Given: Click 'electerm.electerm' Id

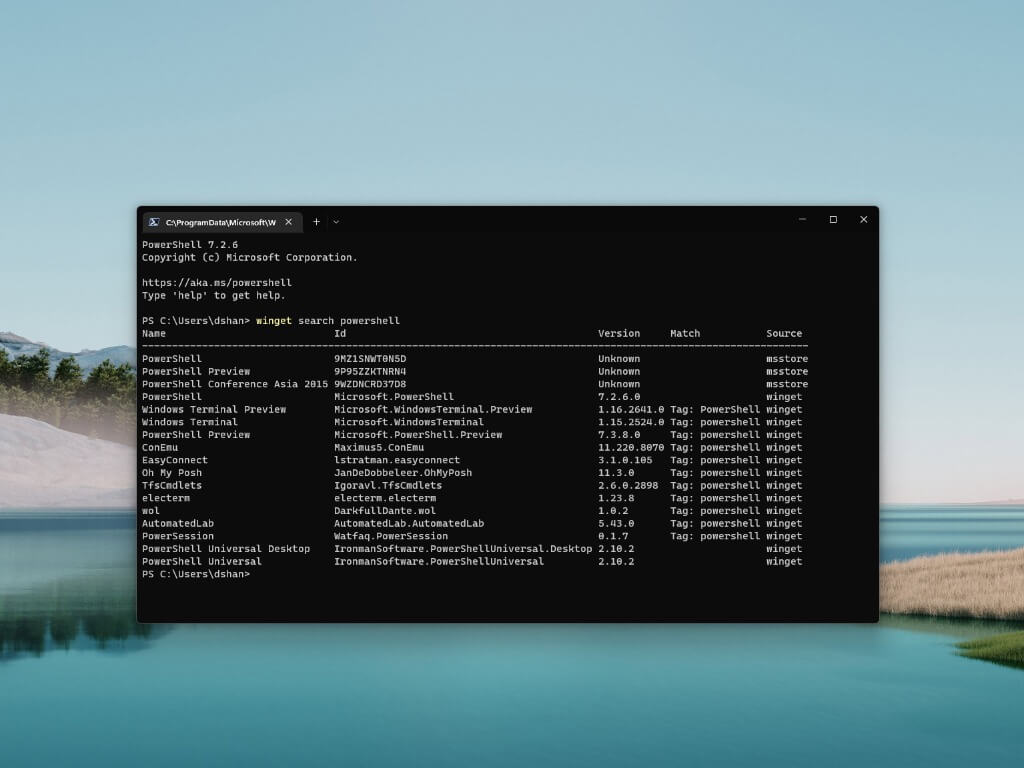Looking at the screenshot, I should (x=385, y=498).
